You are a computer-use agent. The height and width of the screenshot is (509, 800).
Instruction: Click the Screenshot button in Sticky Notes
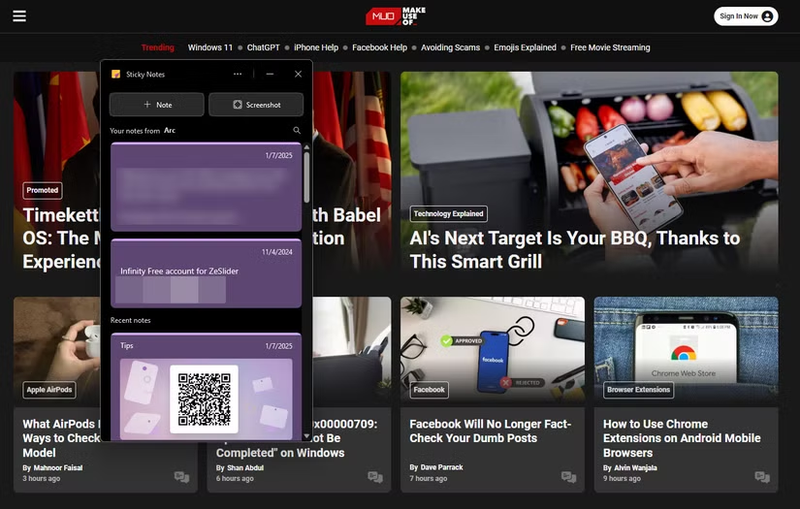(257, 104)
